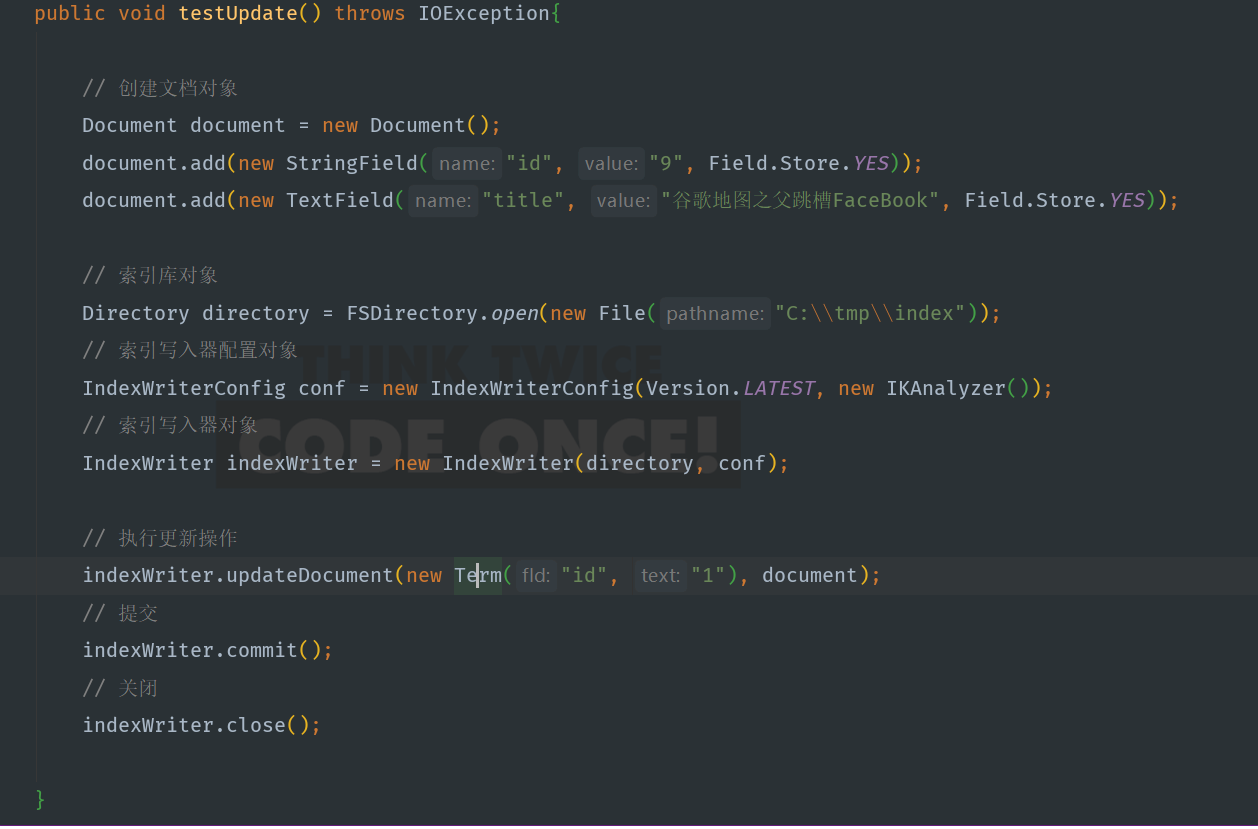Click the TextField class name
Image resolution: width=1258 pixels, height=829 pixels.
click(x=340, y=200)
